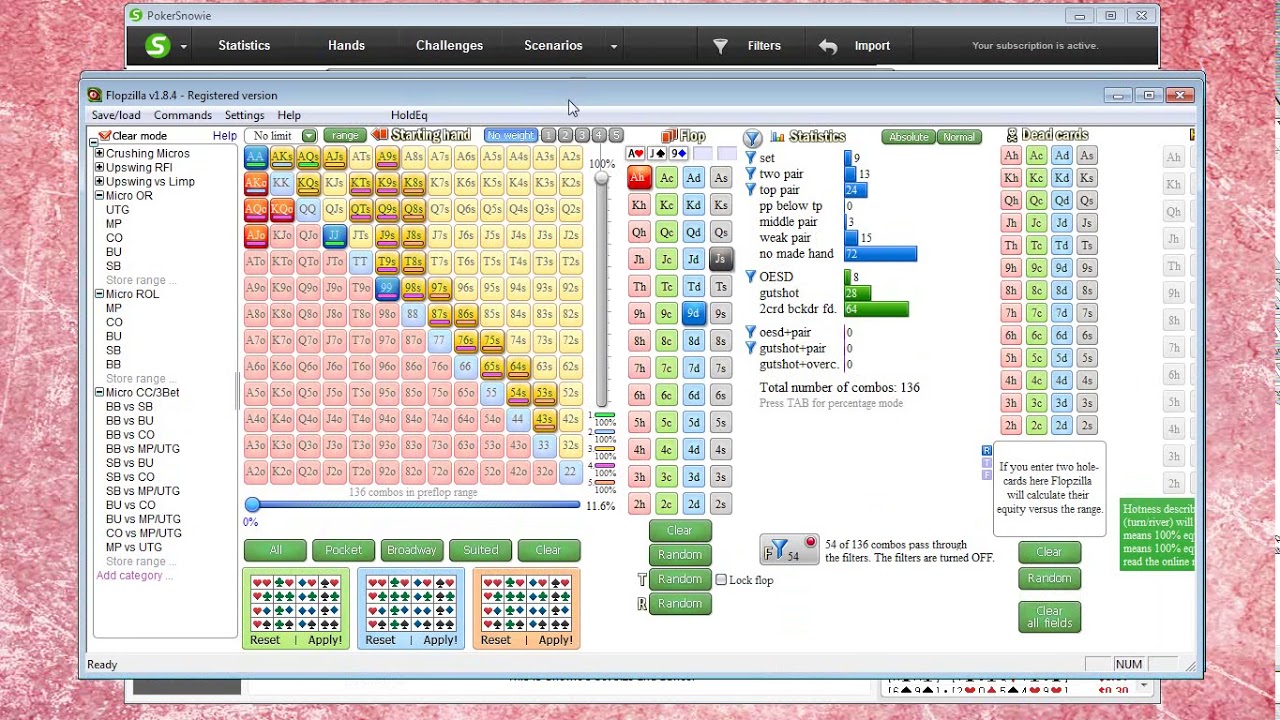Click the red Clear mode eraser icon
This screenshot has height=720, width=1280.
click(x=104, y=136)
